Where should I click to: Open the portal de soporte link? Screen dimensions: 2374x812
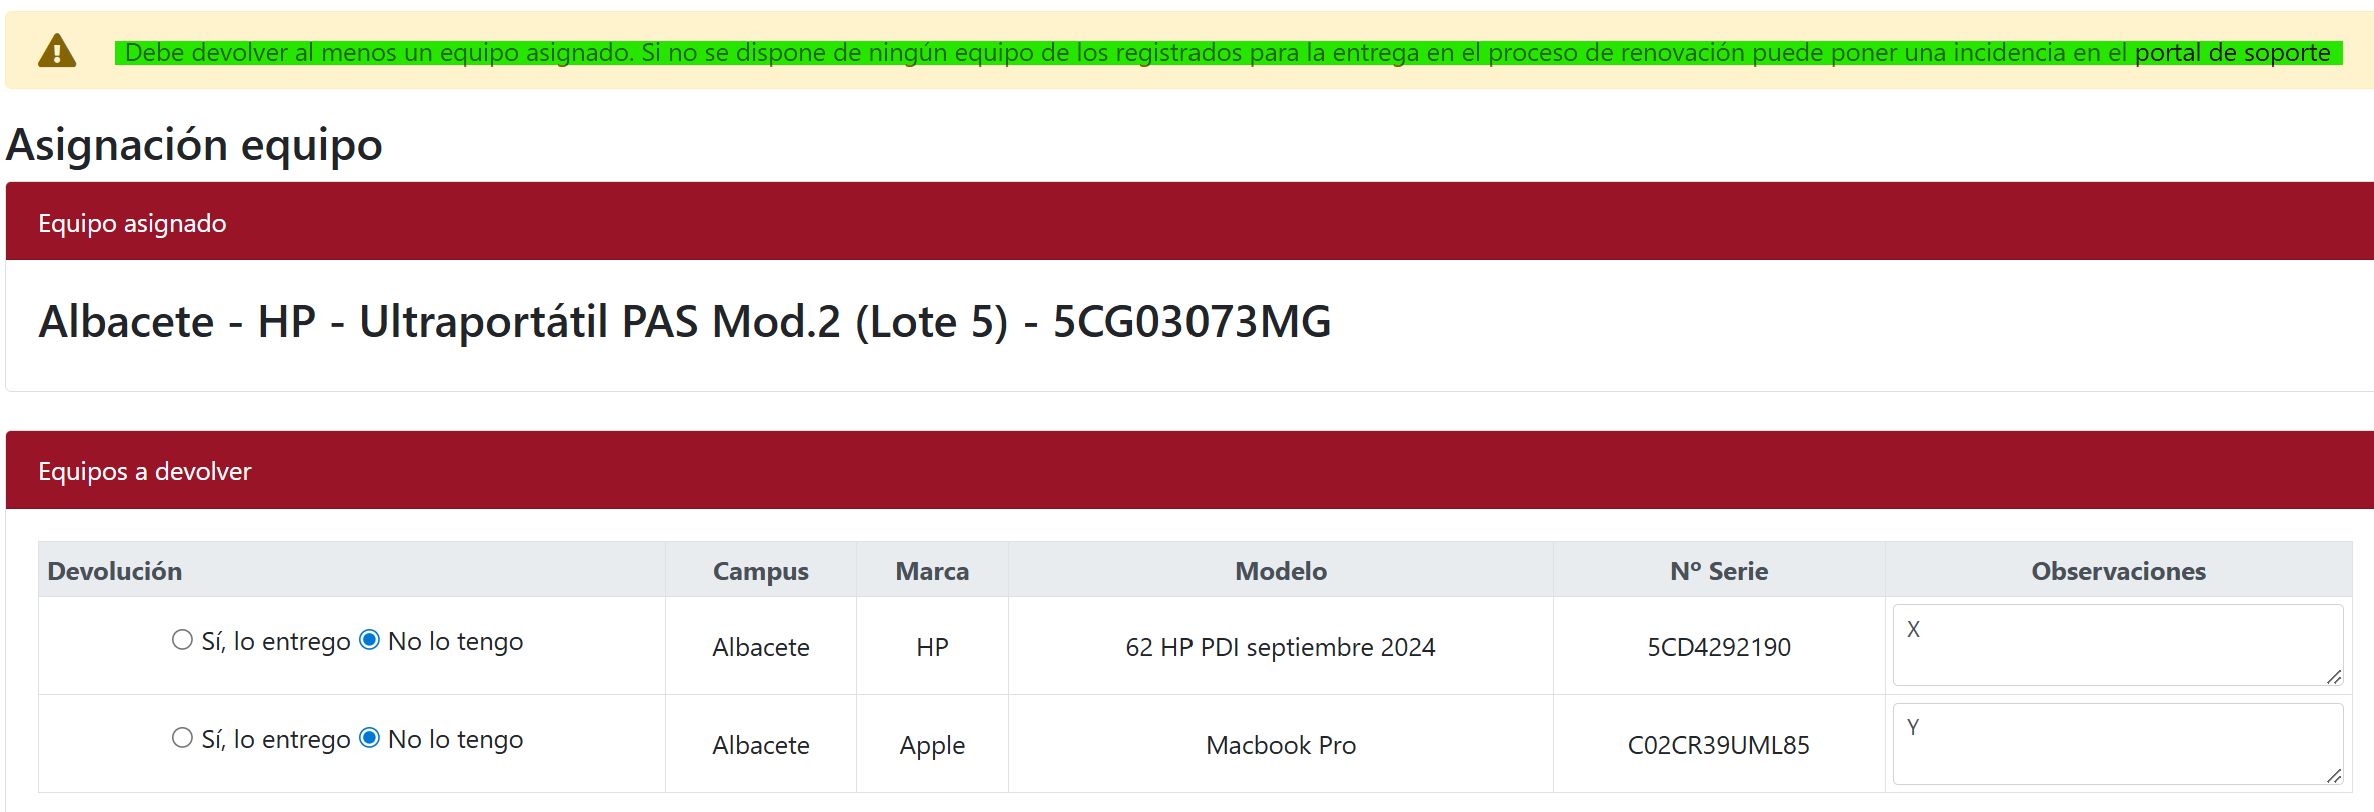click(2232, 53)
